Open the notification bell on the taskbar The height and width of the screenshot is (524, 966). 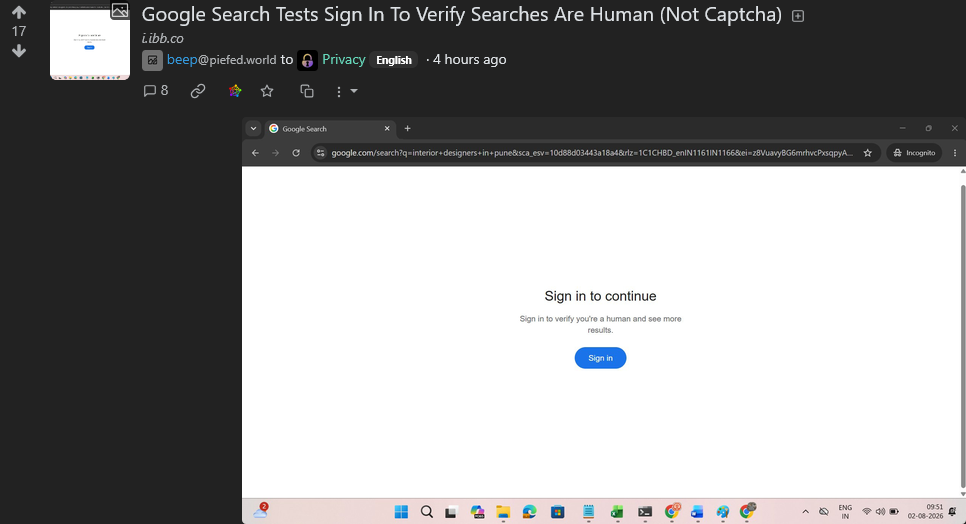952,512
